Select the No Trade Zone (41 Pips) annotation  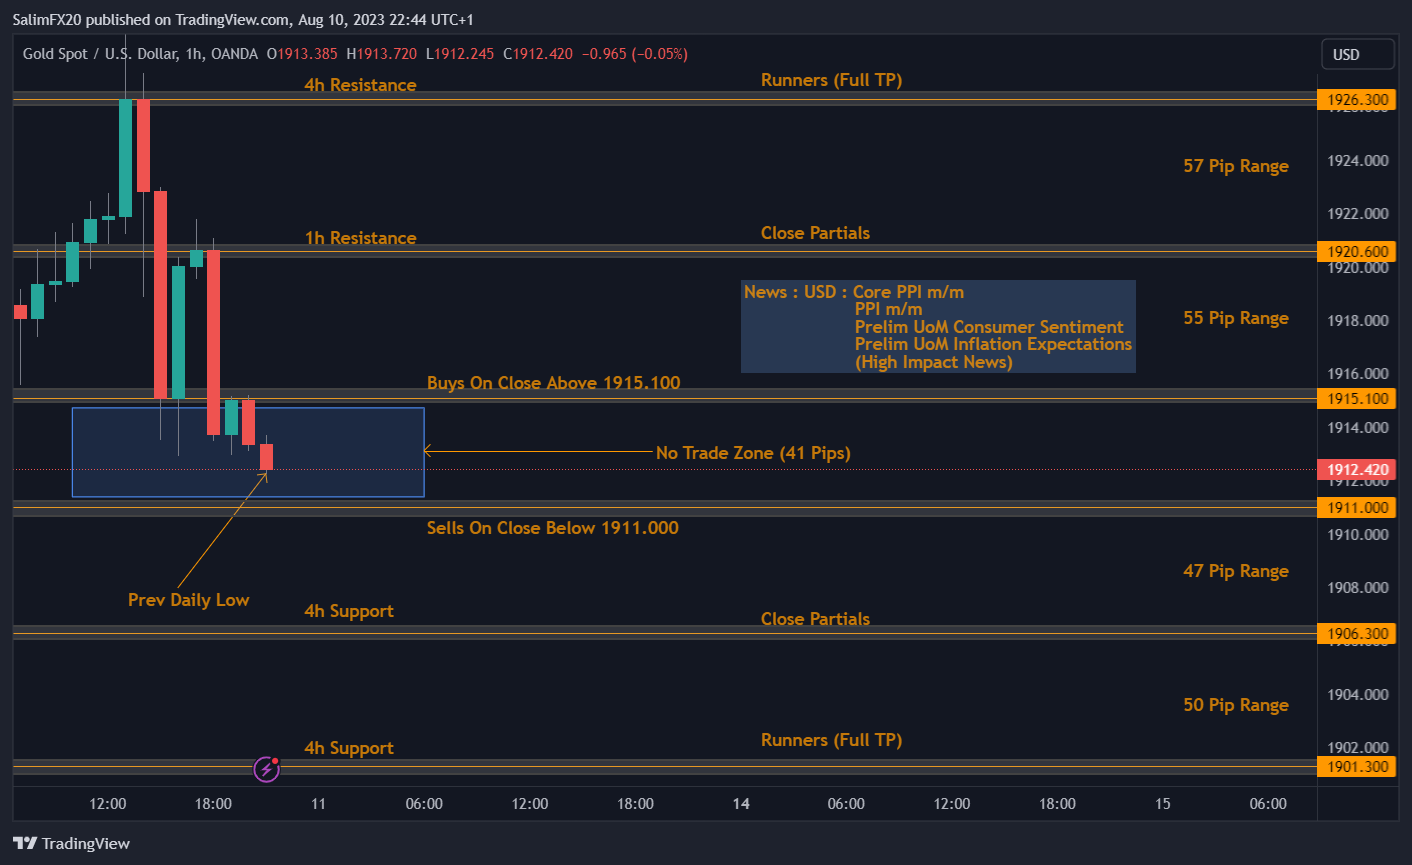point(753,452)
